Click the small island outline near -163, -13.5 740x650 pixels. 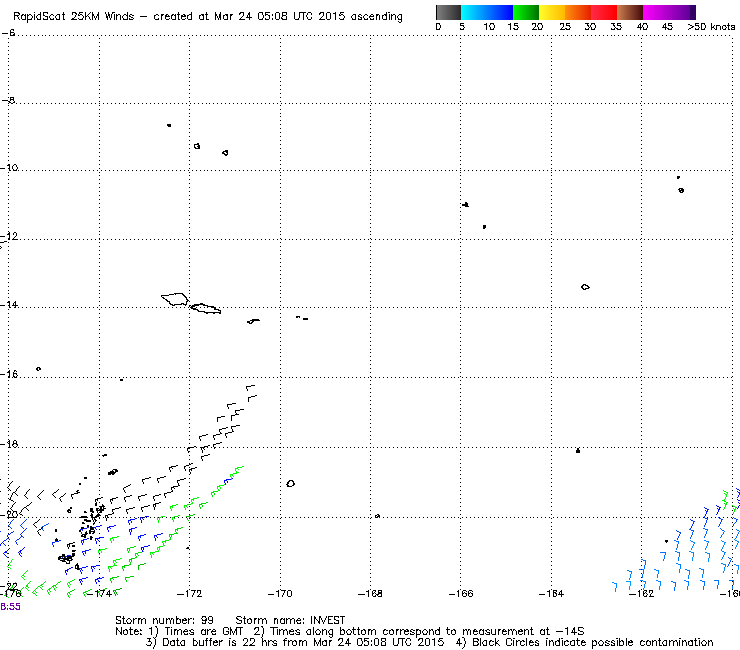click(585, 287)
